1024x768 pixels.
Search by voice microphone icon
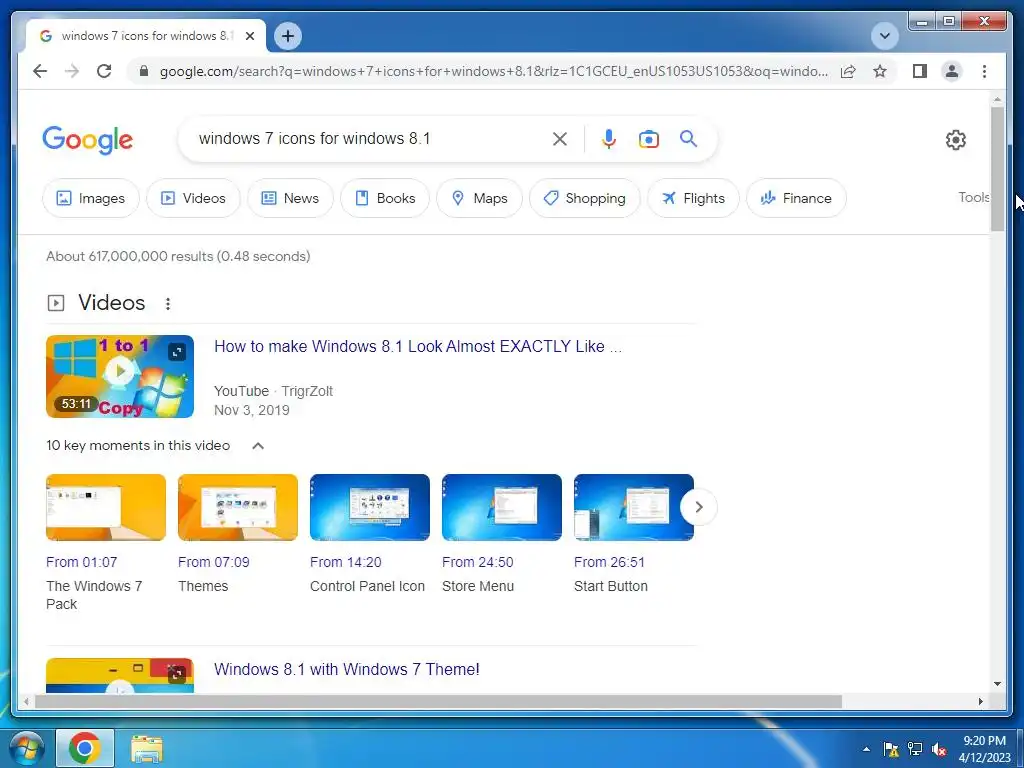coord(609,138)
